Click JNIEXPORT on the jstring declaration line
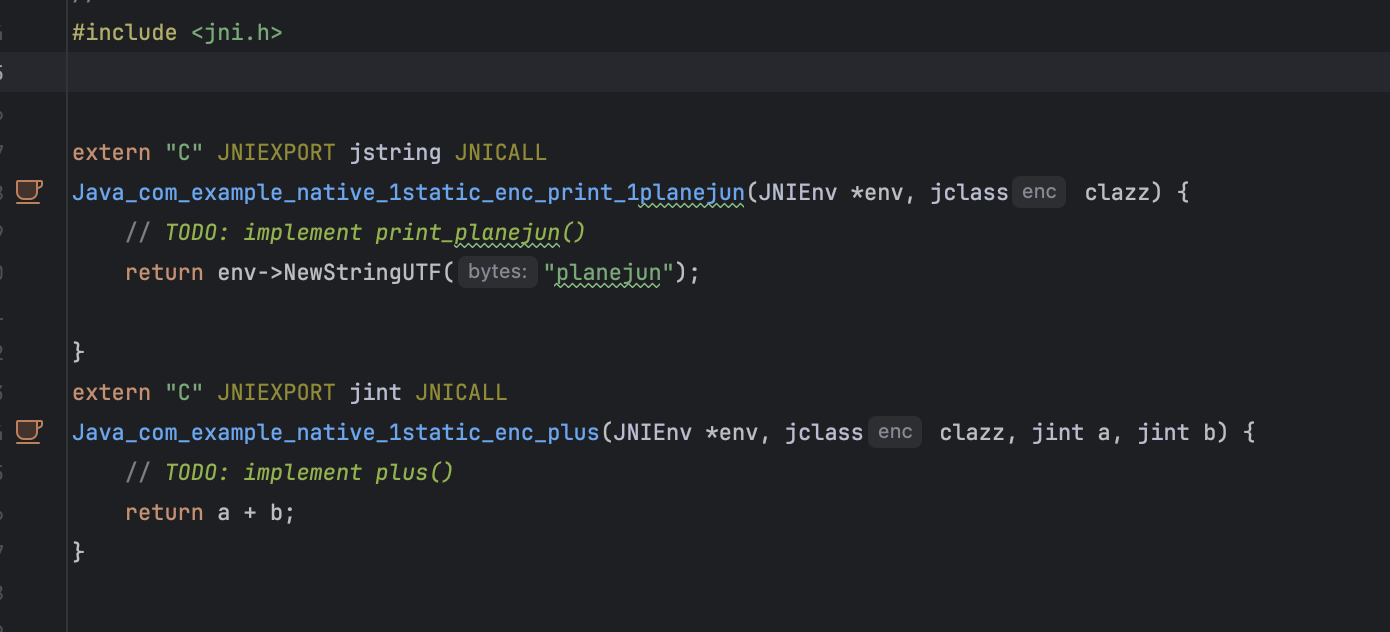This screenshot has height=632, width=1390. tap(276, 153)
